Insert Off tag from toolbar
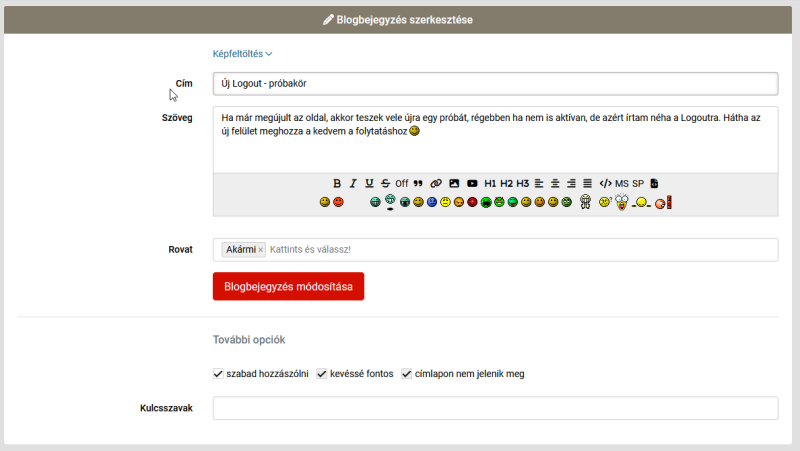 click(x=402, y=183)
